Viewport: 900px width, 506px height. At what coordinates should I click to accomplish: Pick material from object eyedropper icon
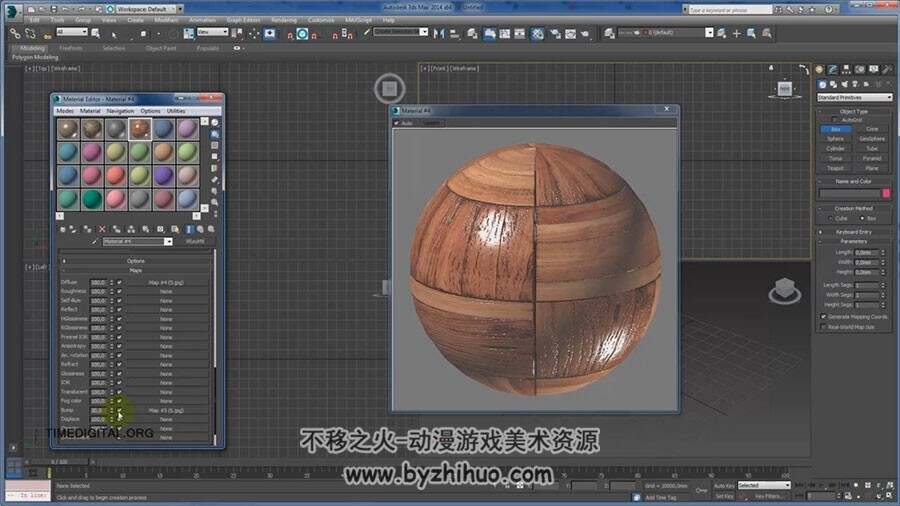[95, 242]
